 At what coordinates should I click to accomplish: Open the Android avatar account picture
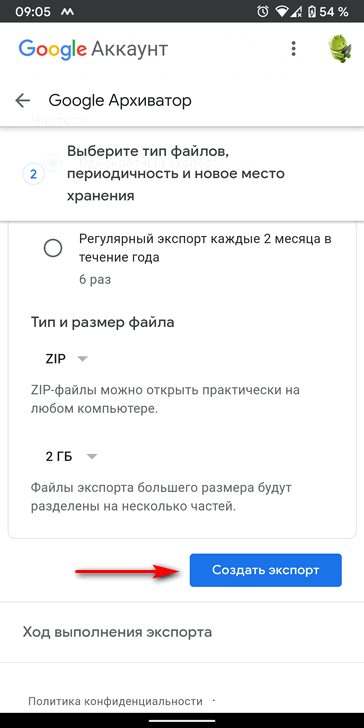click(x=341, y=48)
